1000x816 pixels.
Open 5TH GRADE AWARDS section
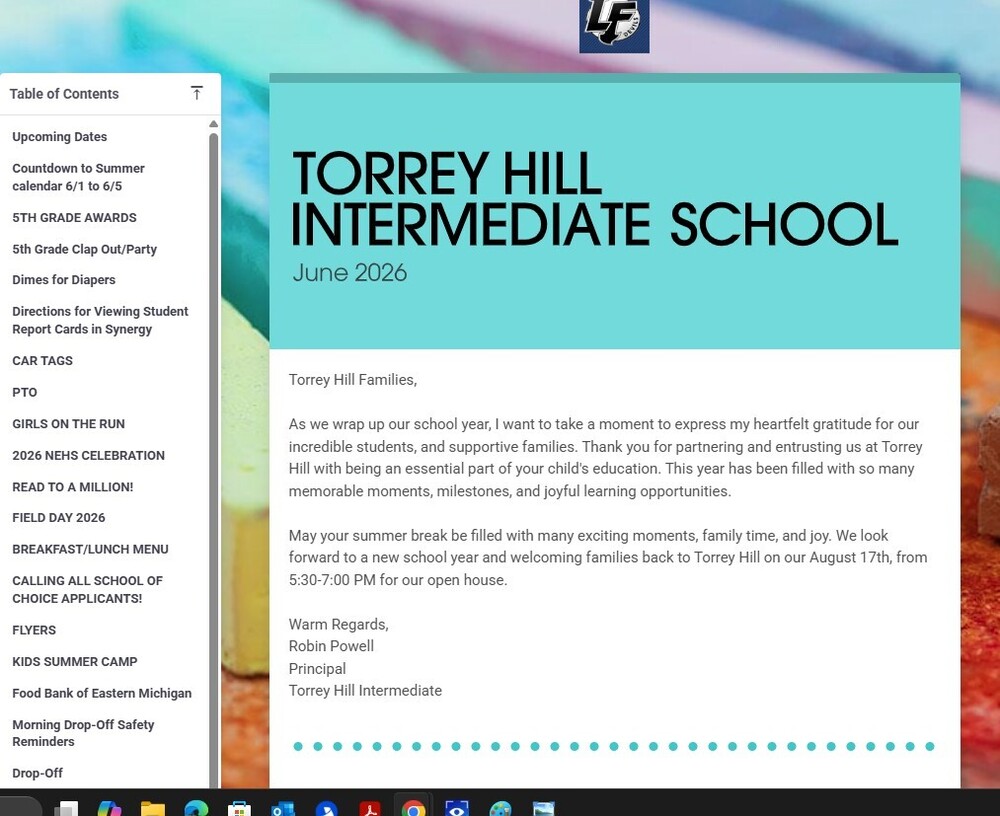tap(74, 218)
